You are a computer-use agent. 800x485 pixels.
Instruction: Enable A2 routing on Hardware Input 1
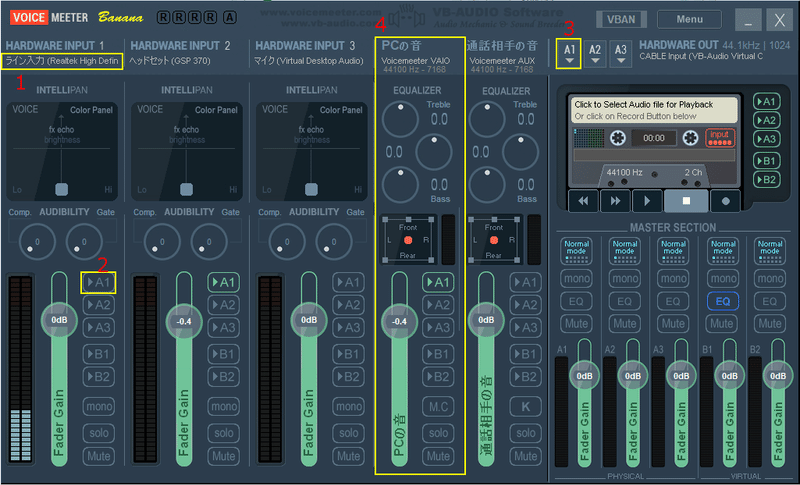tap(98, 305)
